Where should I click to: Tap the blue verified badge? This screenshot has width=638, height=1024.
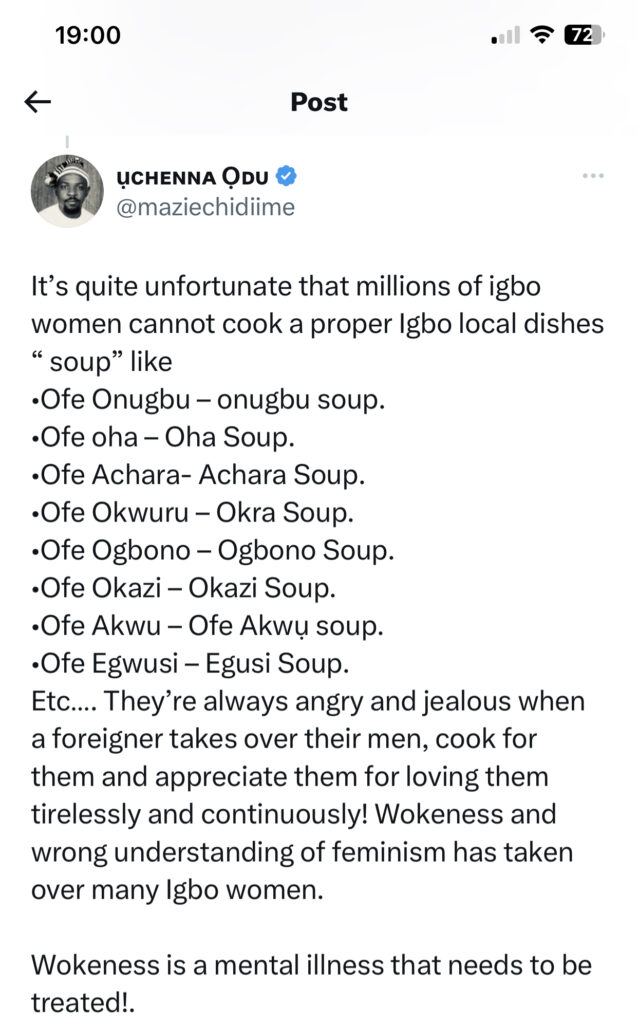(286, 178)
